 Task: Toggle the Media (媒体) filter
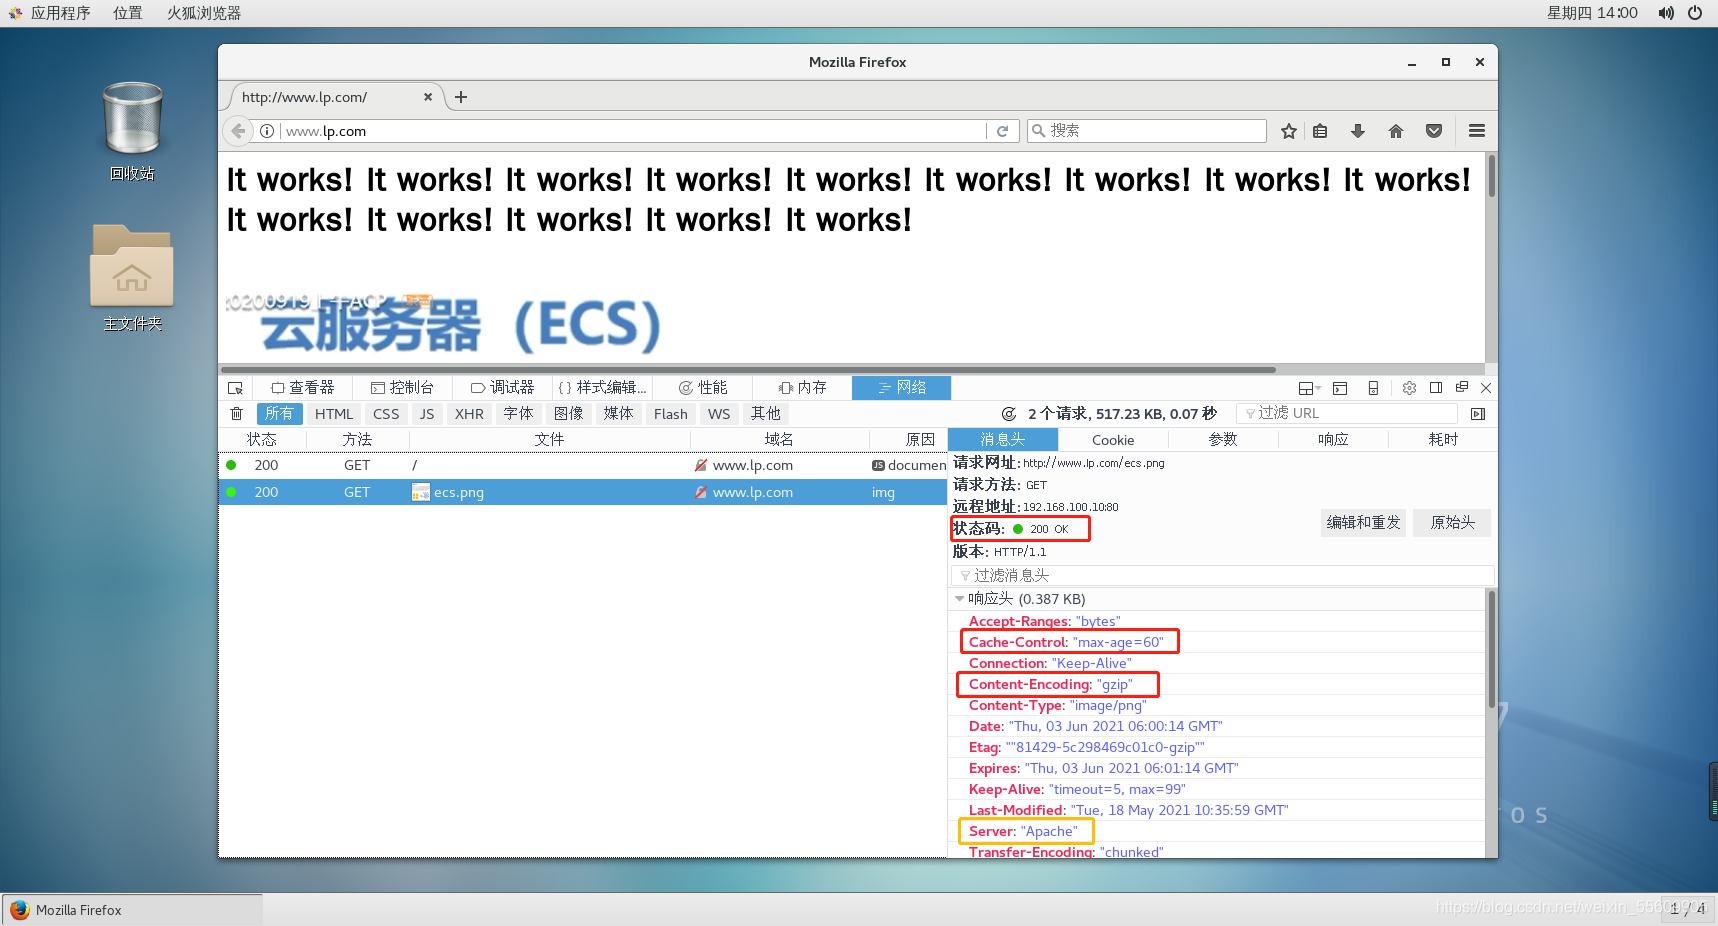pos(618,414)
